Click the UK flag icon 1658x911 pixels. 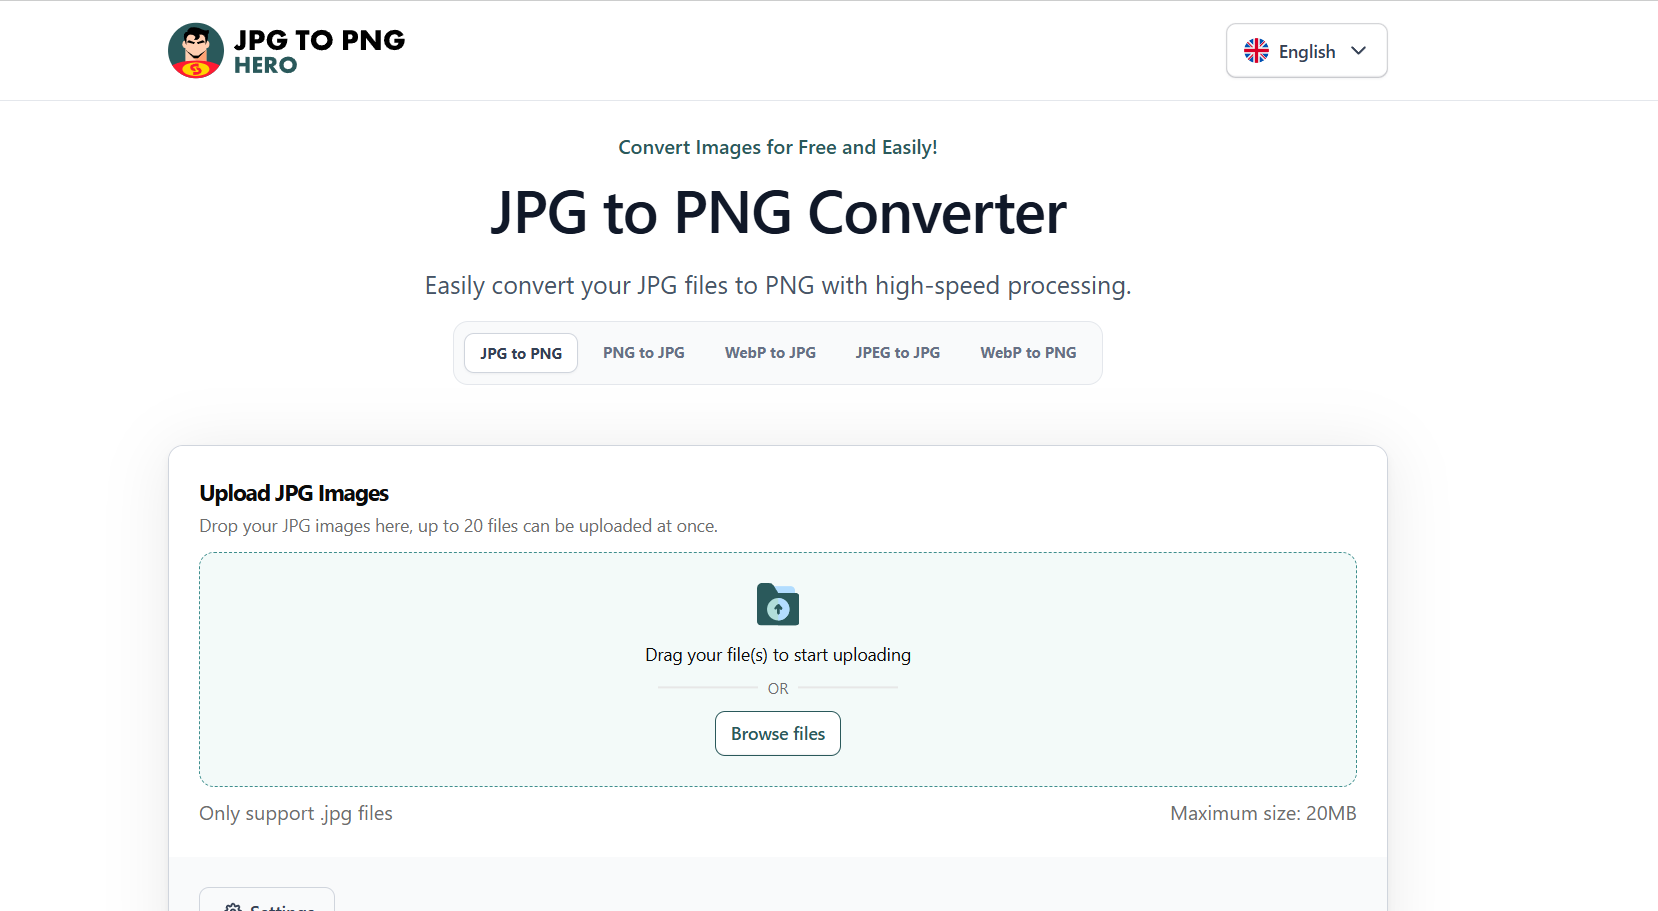pyautogui.click(x=1256, y=51)
